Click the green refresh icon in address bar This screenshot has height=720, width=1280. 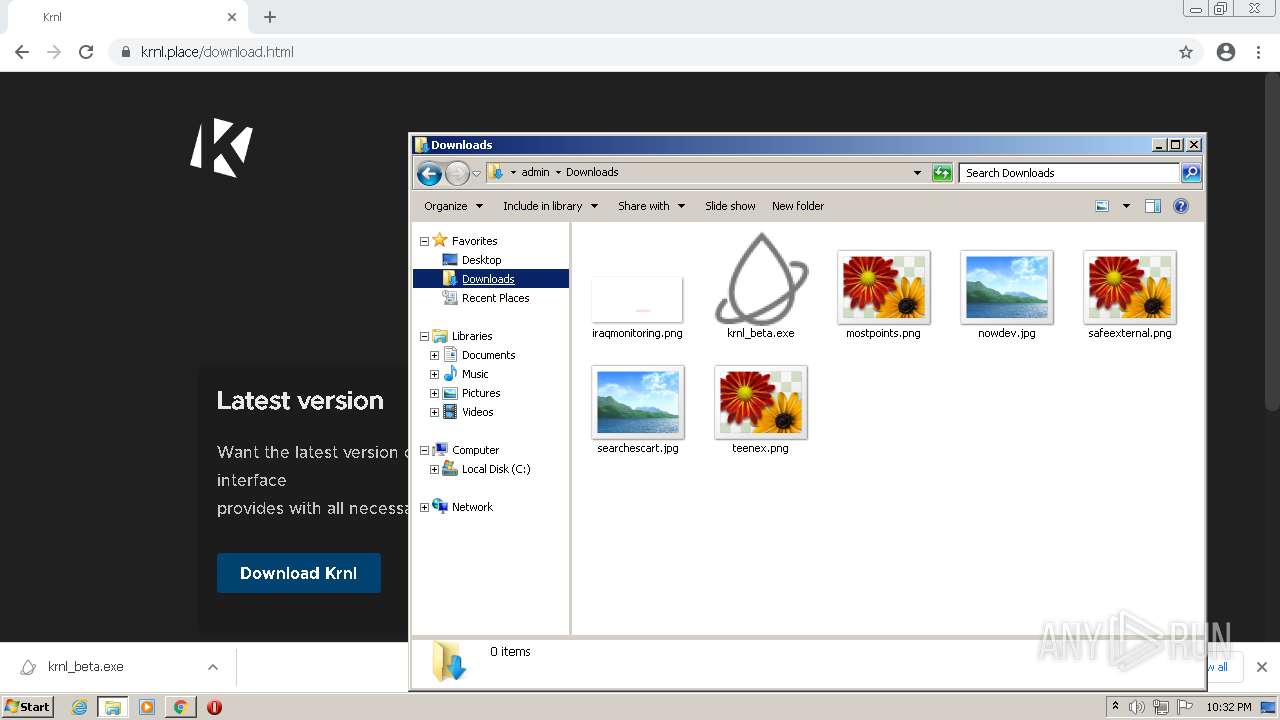[x=942, y=173]
